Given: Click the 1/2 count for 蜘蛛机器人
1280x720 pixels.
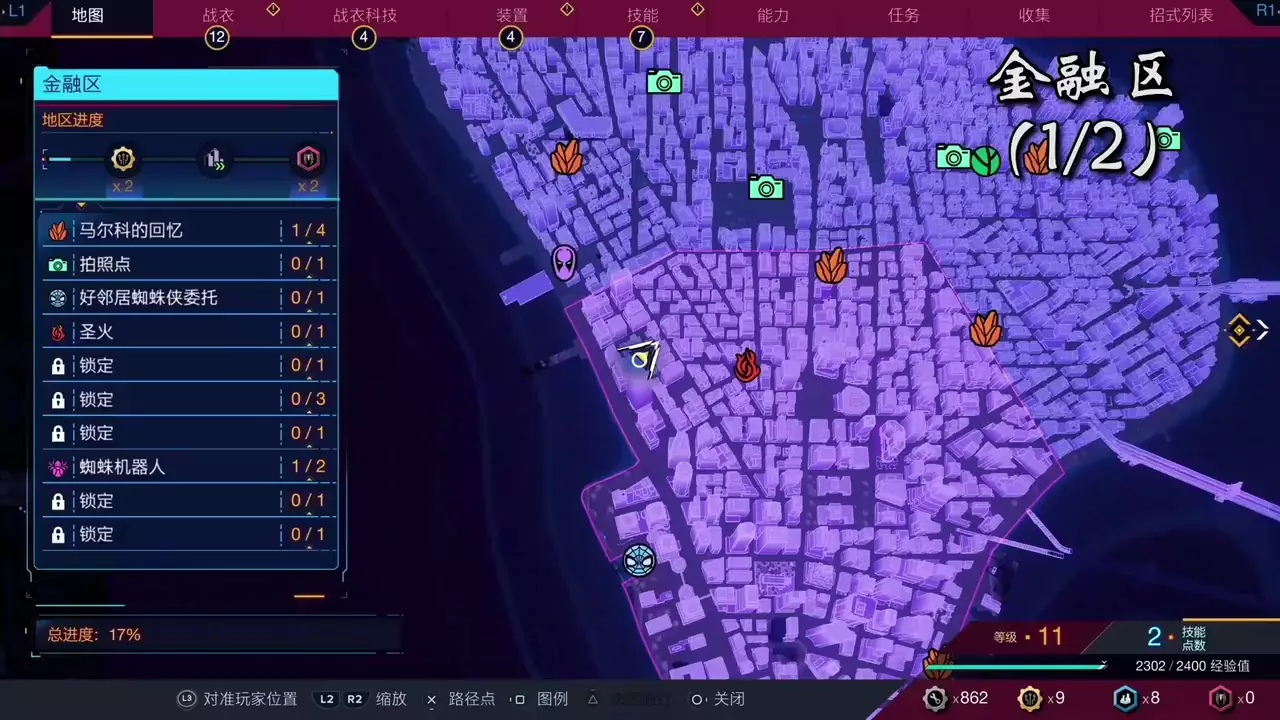Looking at the screenshot, I should point(308,467).
